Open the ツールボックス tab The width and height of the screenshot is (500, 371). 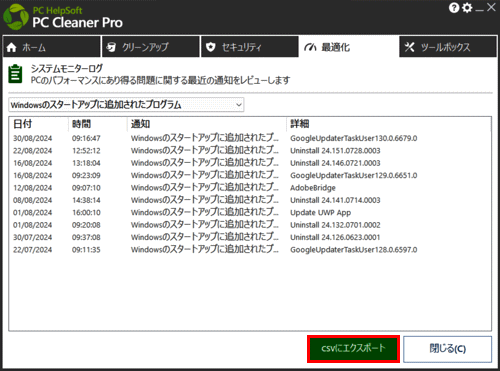coord(448,47)
